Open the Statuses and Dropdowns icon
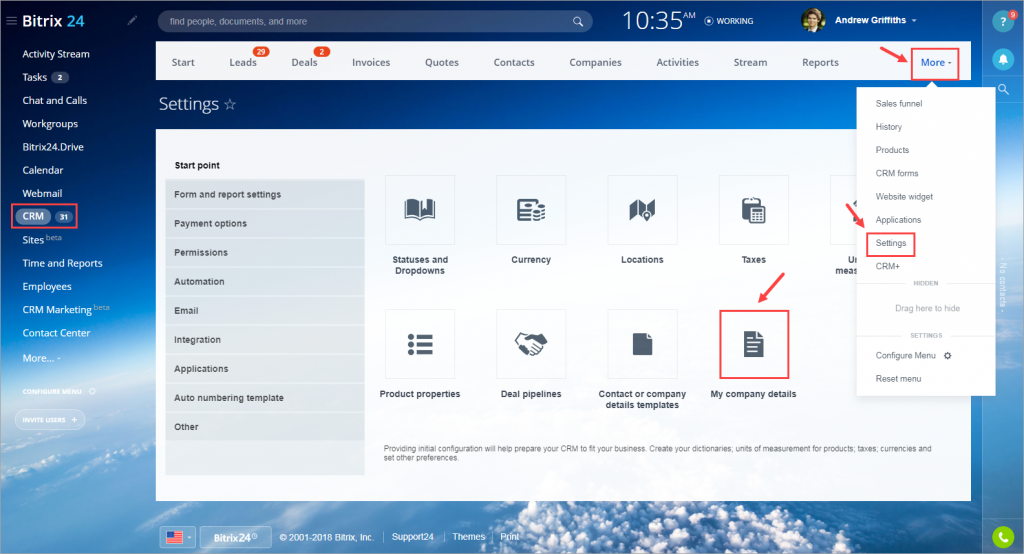 pos(420,210)
